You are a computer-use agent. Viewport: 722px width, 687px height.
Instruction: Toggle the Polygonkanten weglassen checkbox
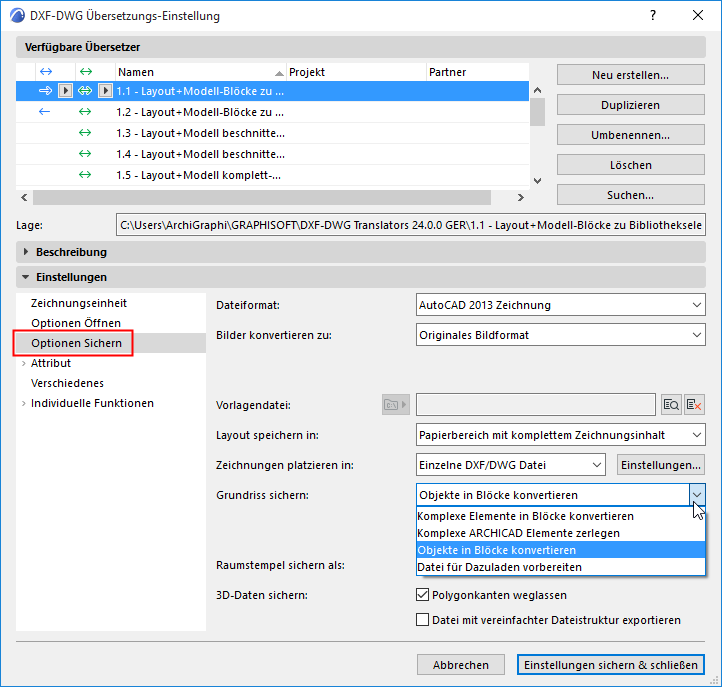tap(422, 594)
